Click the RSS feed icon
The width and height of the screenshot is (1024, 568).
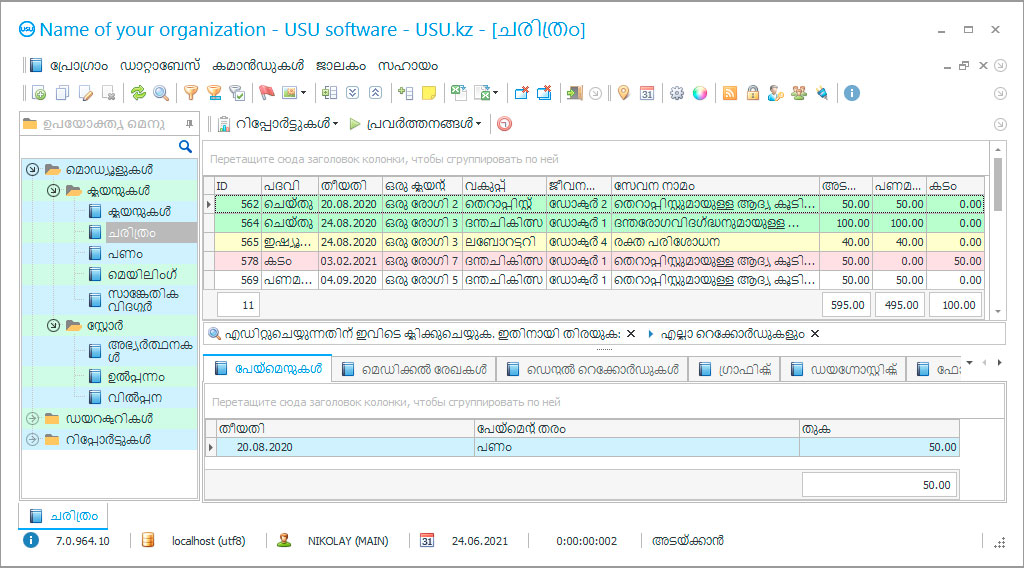coord(730,93)
